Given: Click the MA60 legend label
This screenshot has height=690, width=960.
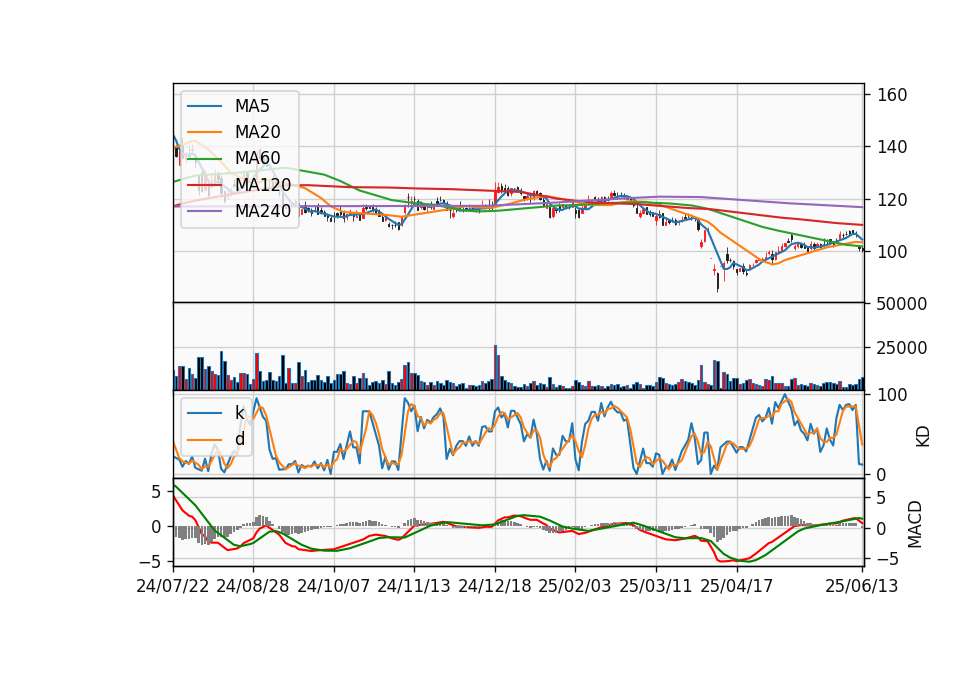Looking at the screenshot, I should coord(257,158).
